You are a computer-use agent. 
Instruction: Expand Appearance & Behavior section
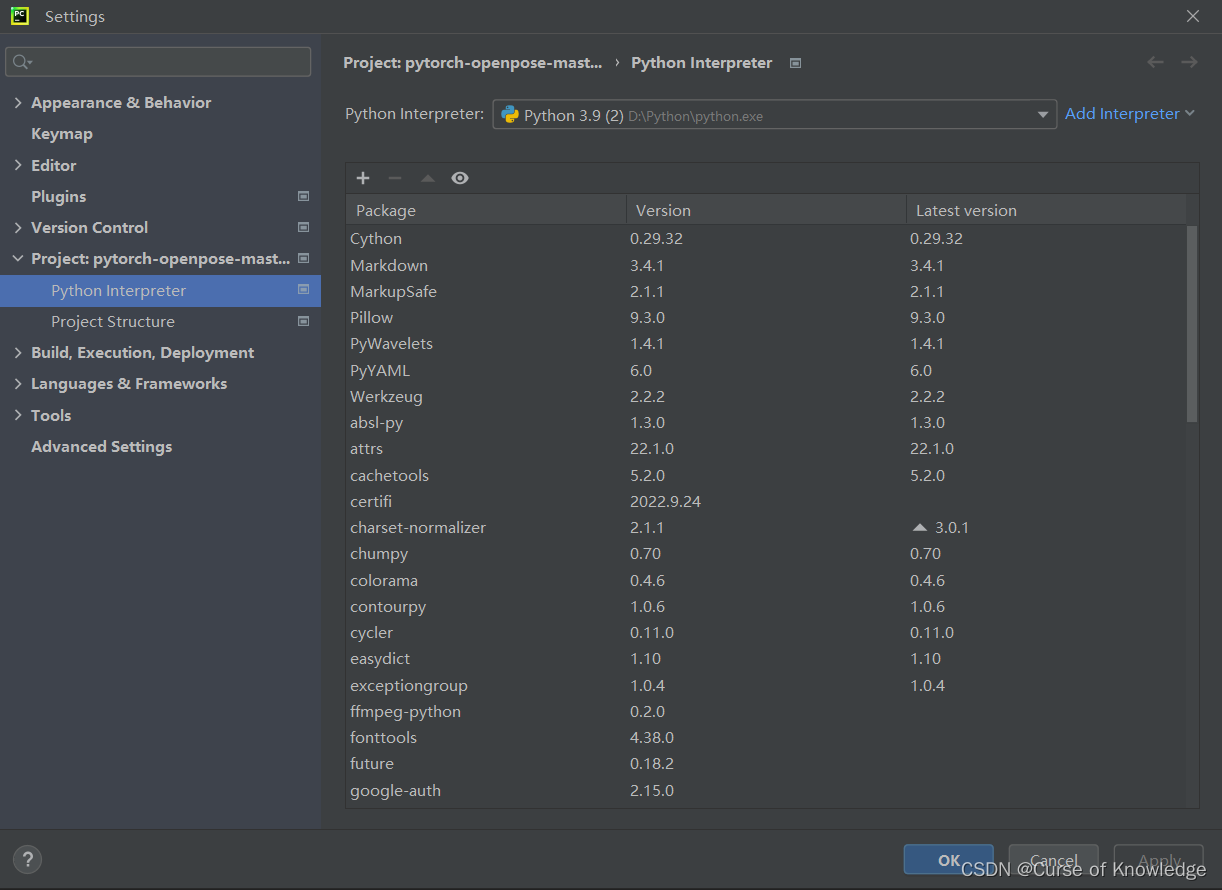point(18,102)
